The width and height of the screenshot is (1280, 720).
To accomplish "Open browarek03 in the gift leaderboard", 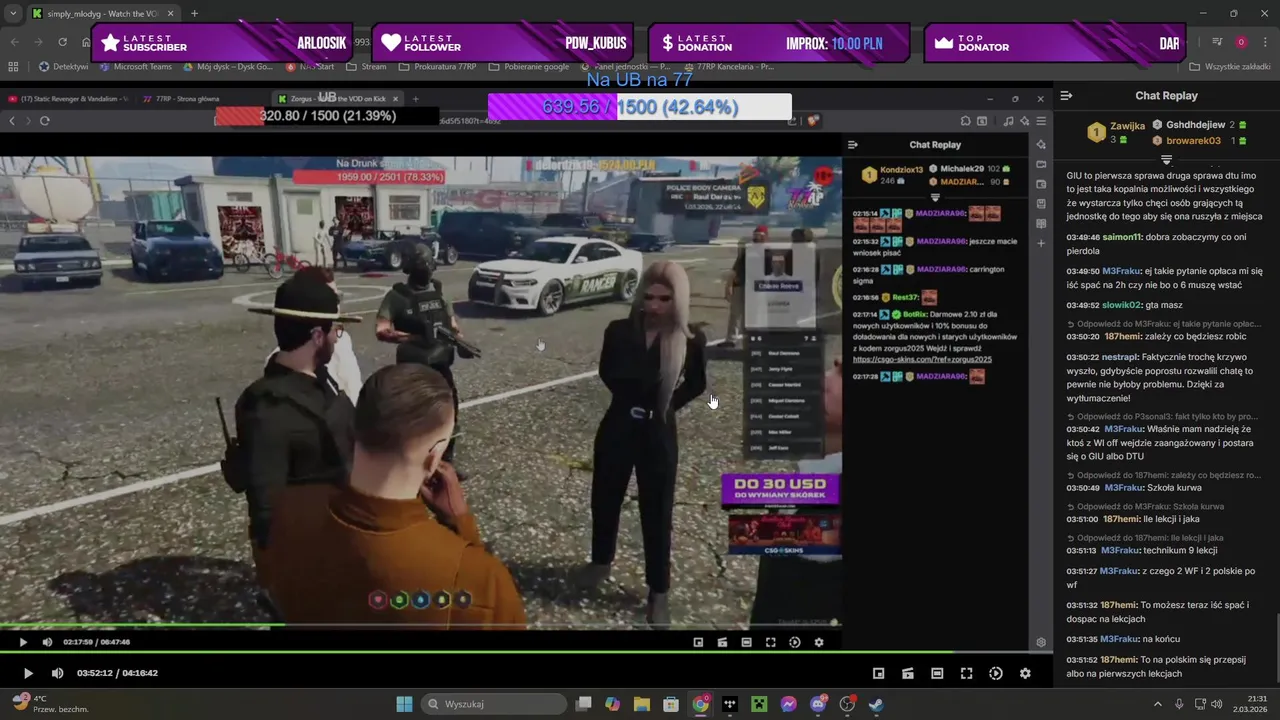I will click(1193, 141).
